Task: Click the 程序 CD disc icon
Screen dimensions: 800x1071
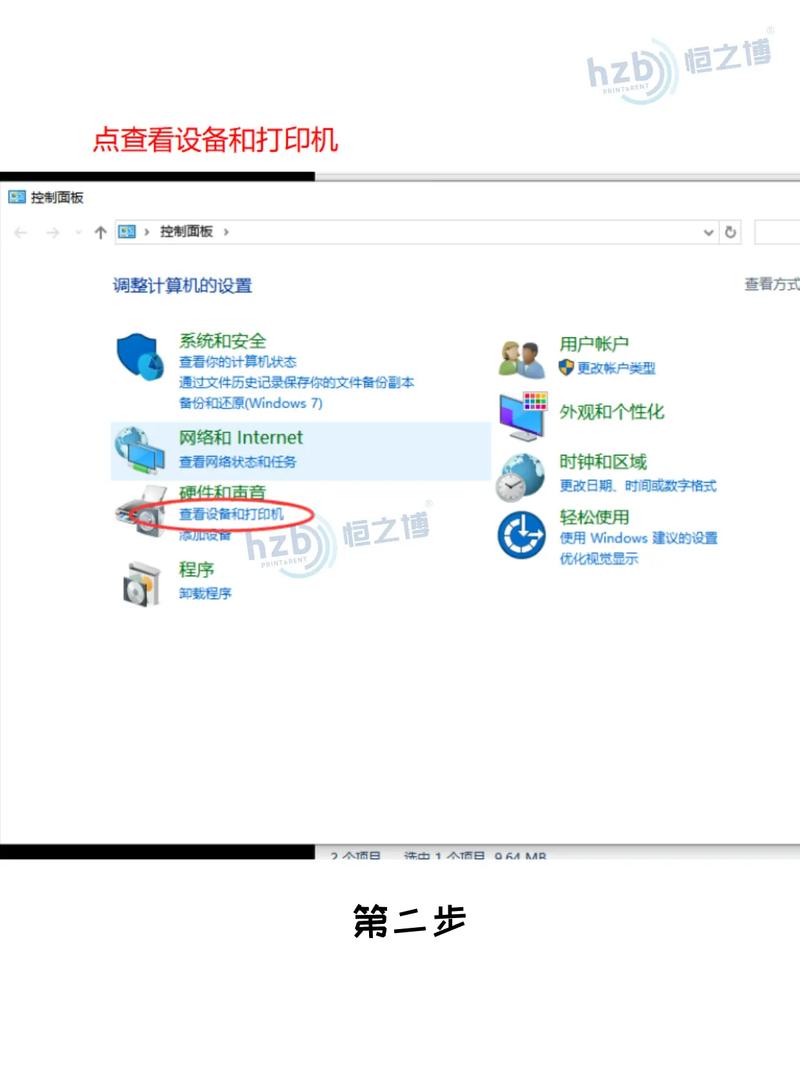Action: pyautogui.click(x=140, y=580)
